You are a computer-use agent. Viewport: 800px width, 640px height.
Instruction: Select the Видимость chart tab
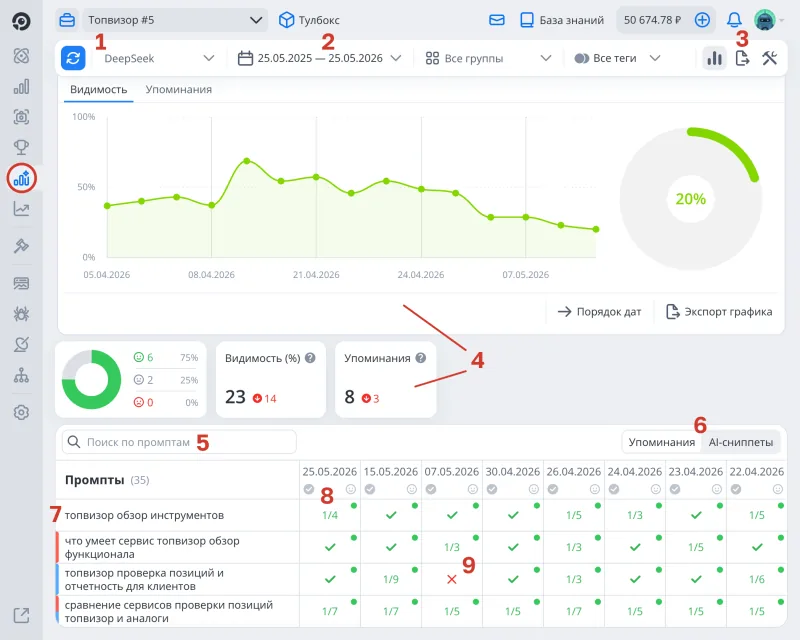coord(98,89)
